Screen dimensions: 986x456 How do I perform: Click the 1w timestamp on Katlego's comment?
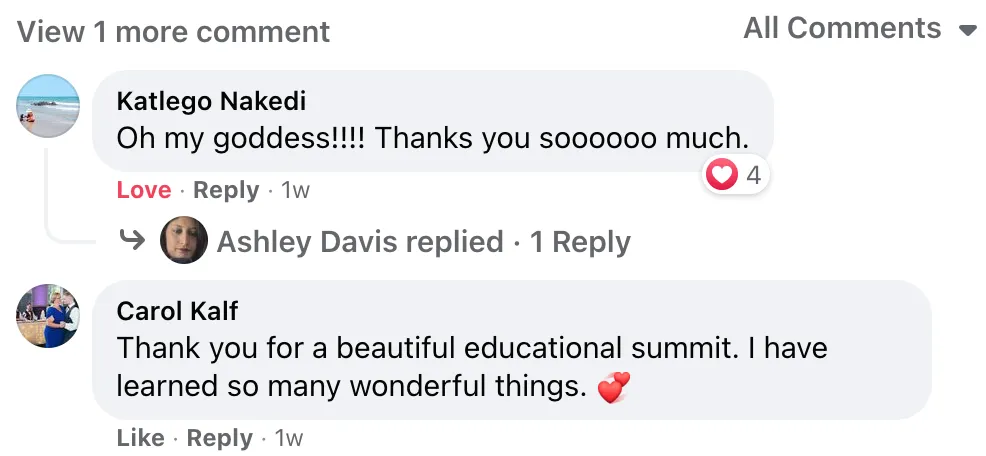tap(296, 190)
